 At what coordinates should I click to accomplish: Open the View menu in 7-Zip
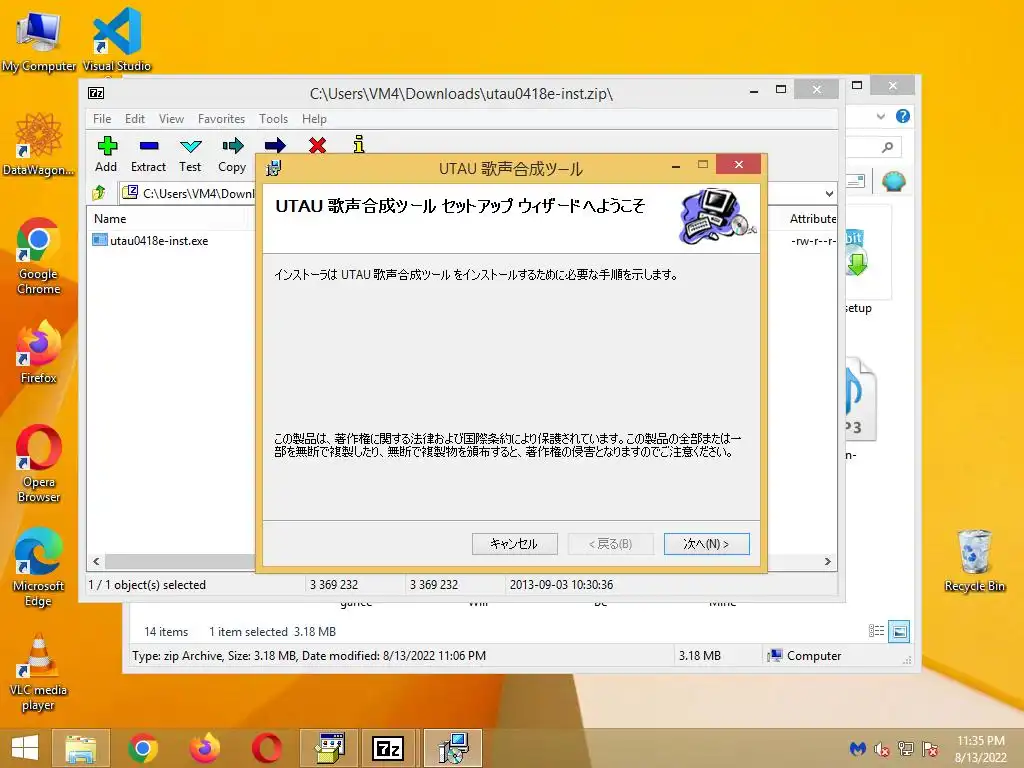click(171, 119)
